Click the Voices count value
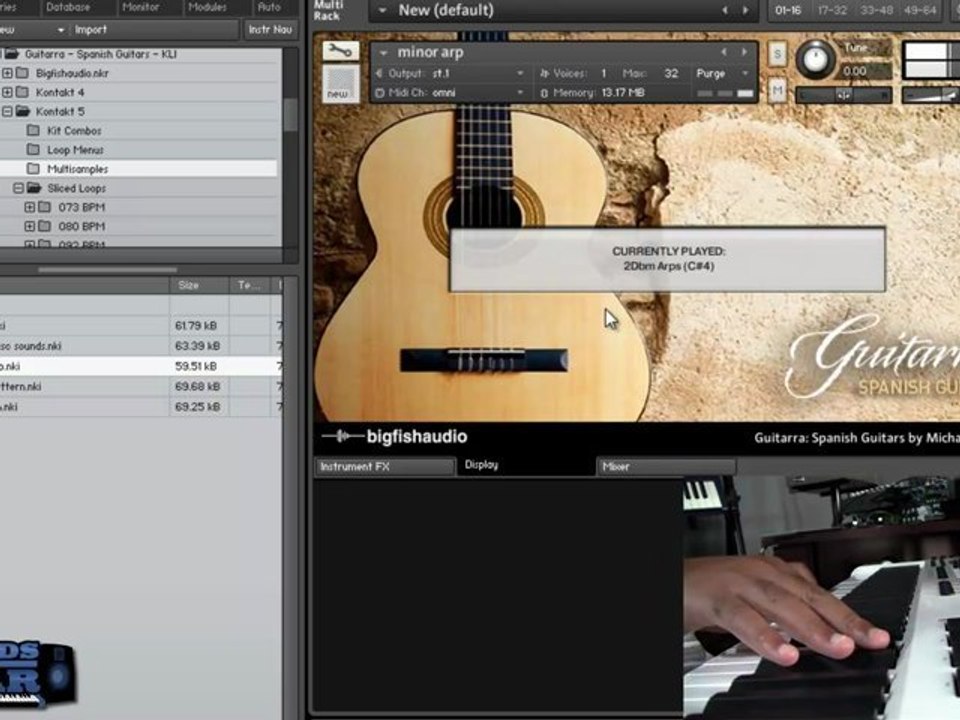The width and height of the screenshot is (960, 720). pyautogui.click(x=603, y=73)
